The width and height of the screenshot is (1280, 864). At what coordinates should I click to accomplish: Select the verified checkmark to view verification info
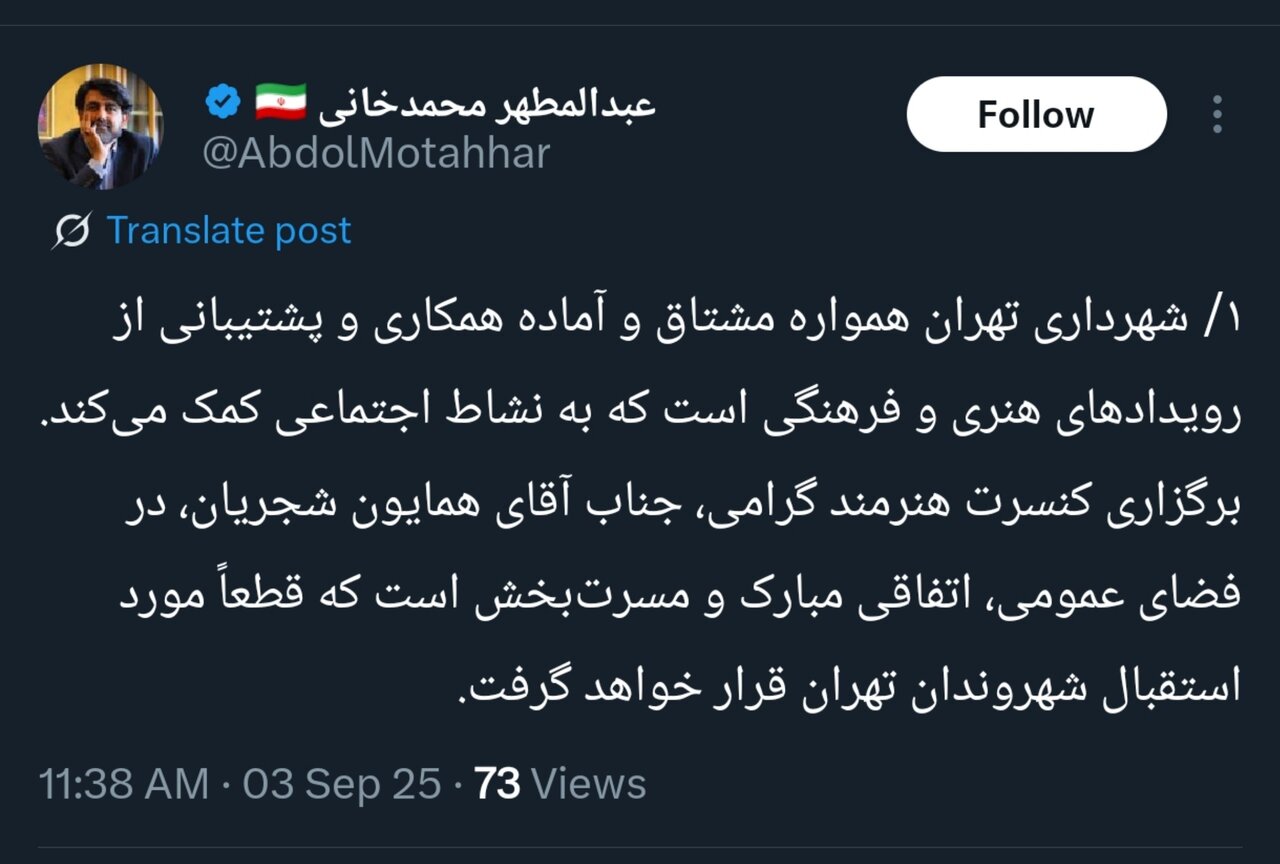pyautogui.click(x=220, y=99)
